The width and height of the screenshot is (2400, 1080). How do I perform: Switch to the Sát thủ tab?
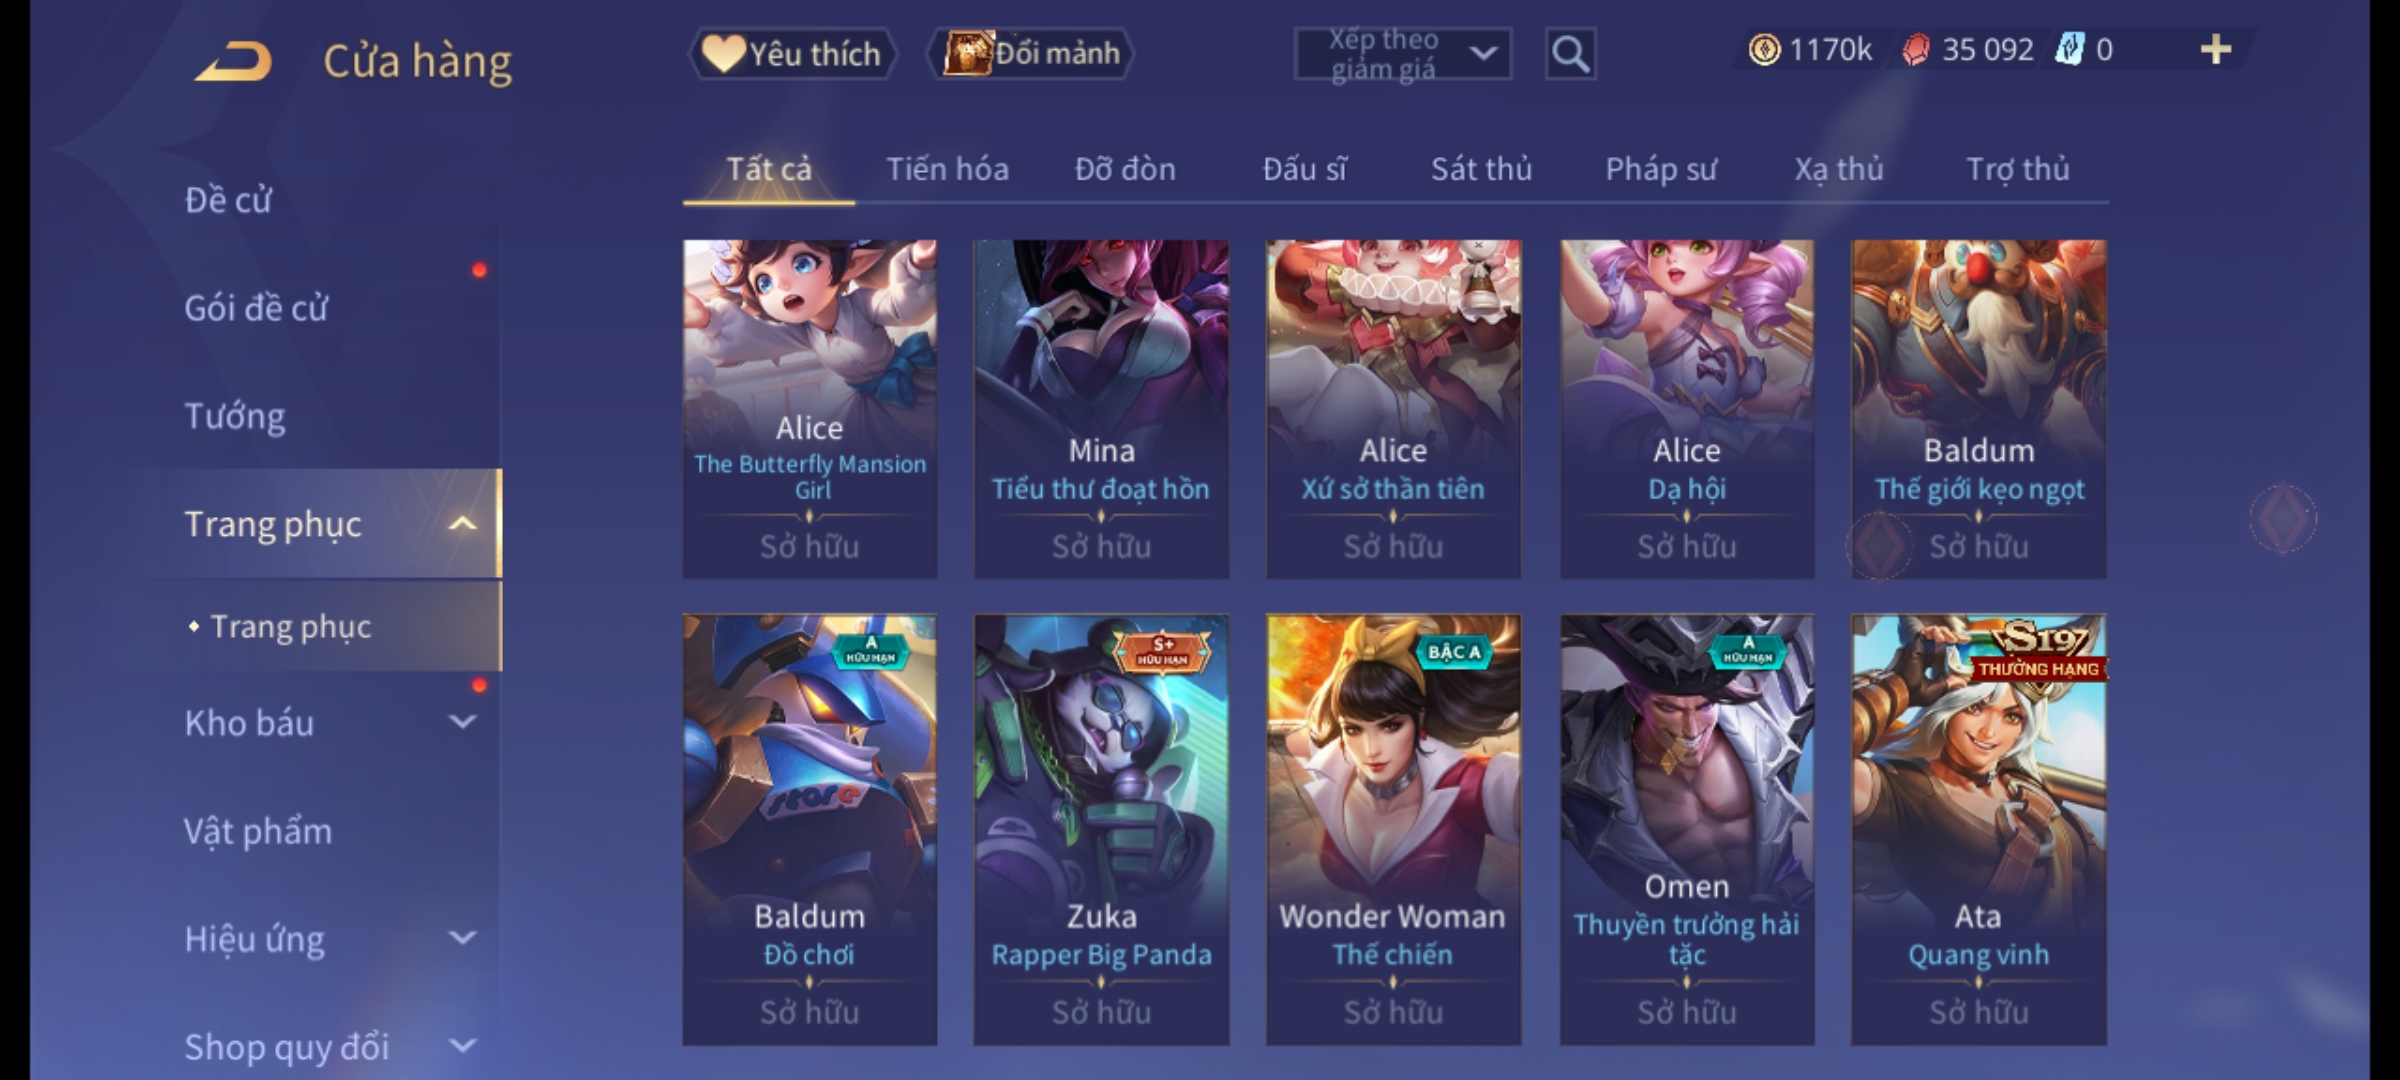(x=1481, y=169)
